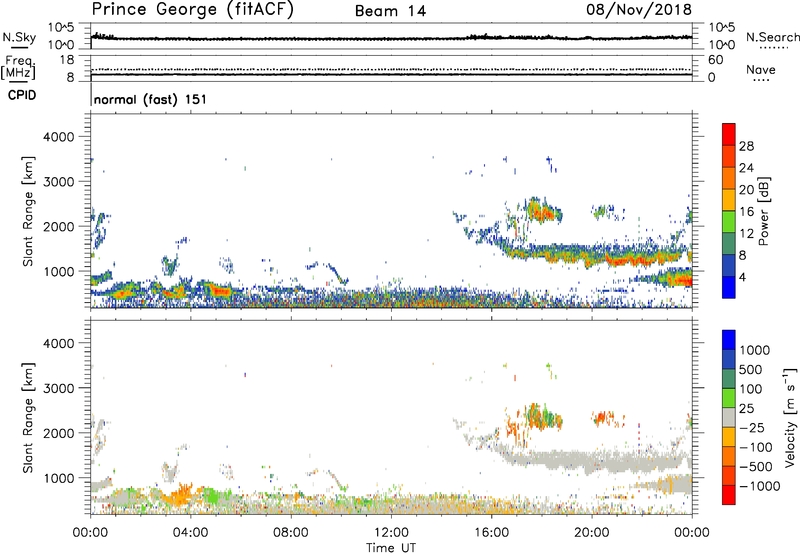Image resolution: width=800 pixels, height=554 pixels.
Task: Click the 'Power [dB]' colorbar label
Action: pos(763,211)
